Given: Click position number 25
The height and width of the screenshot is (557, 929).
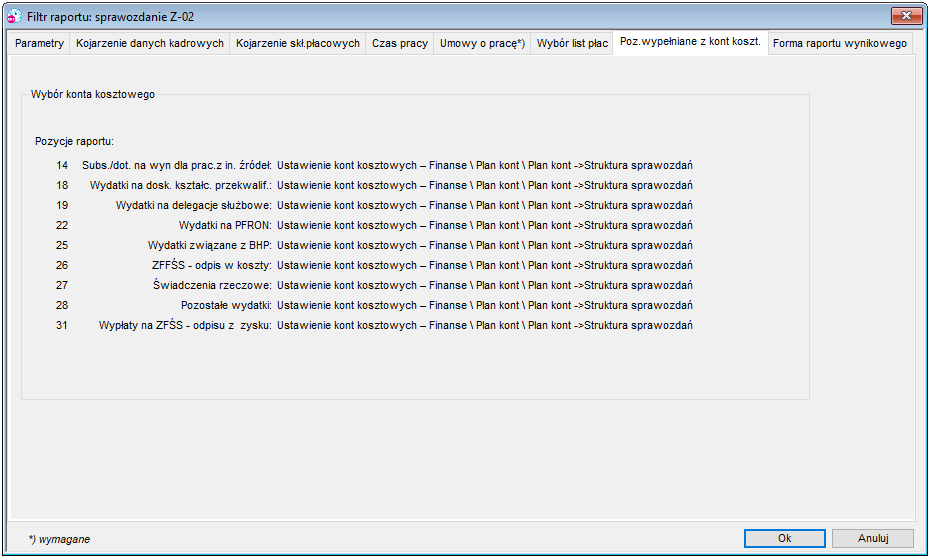Looking at the screenshot, I should (62, 245).
